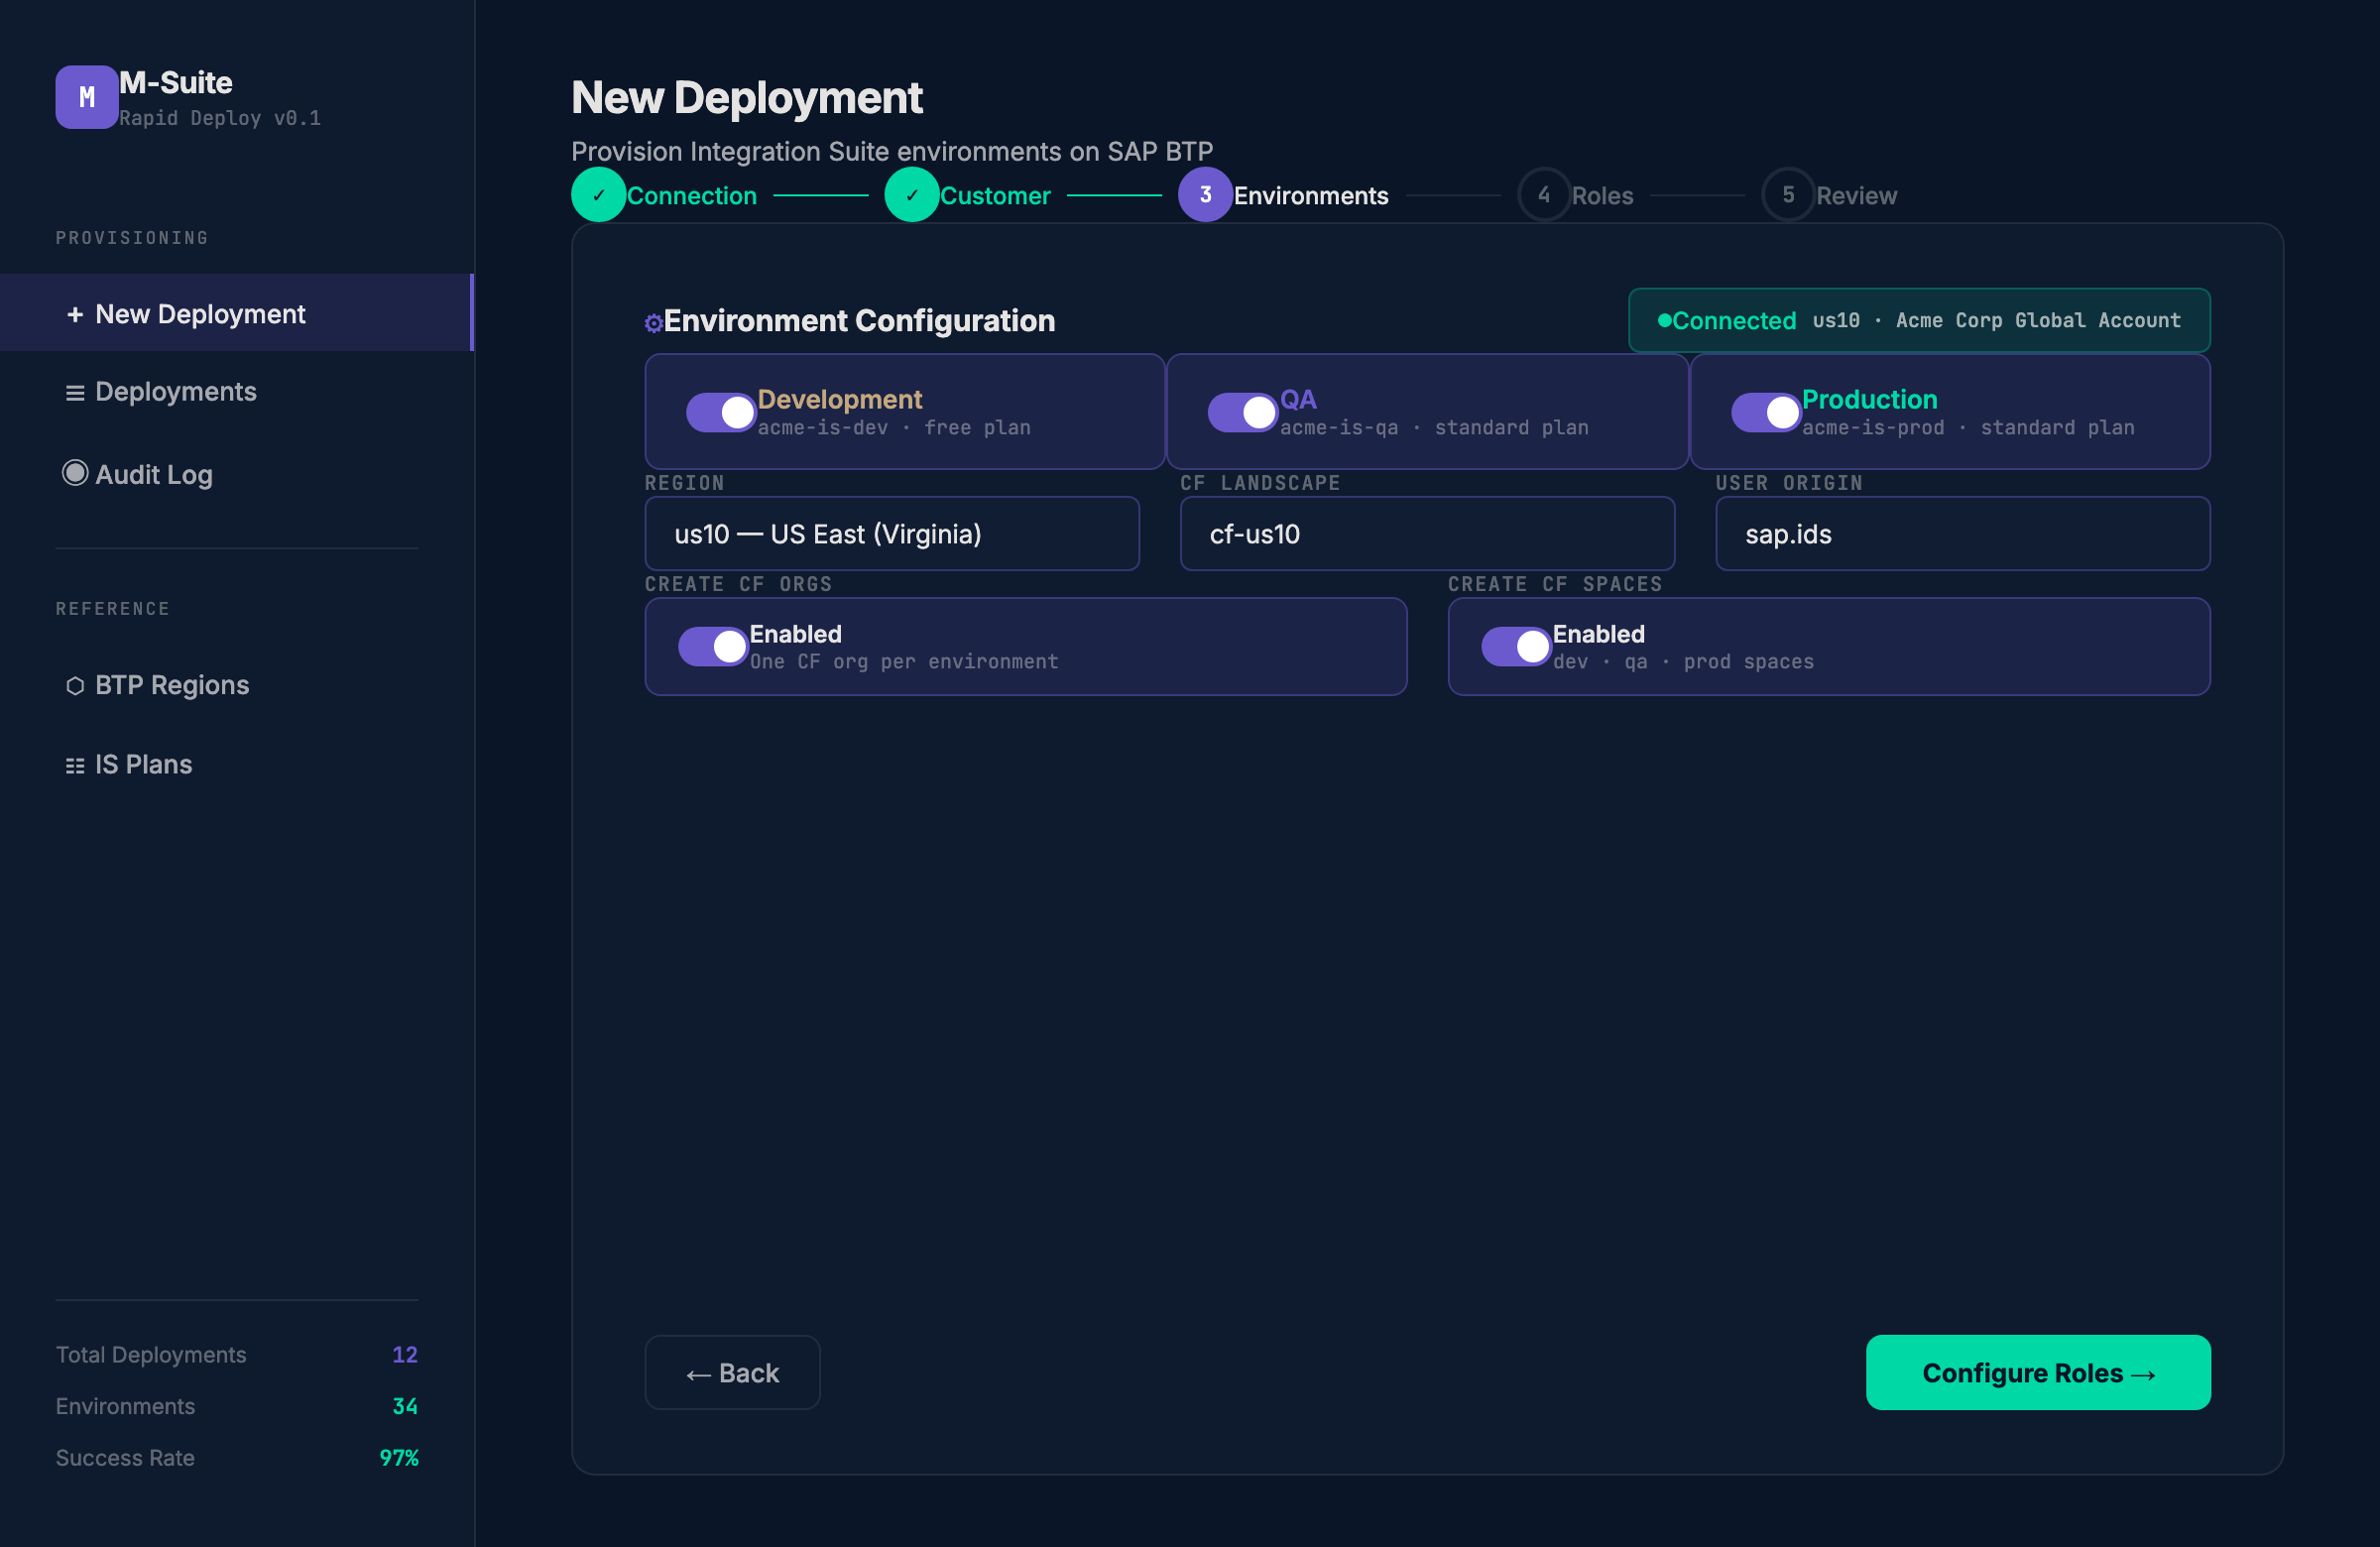Disable the Create CF Orgs toggle
The image size is (2380, 1547).
[712, 647]
